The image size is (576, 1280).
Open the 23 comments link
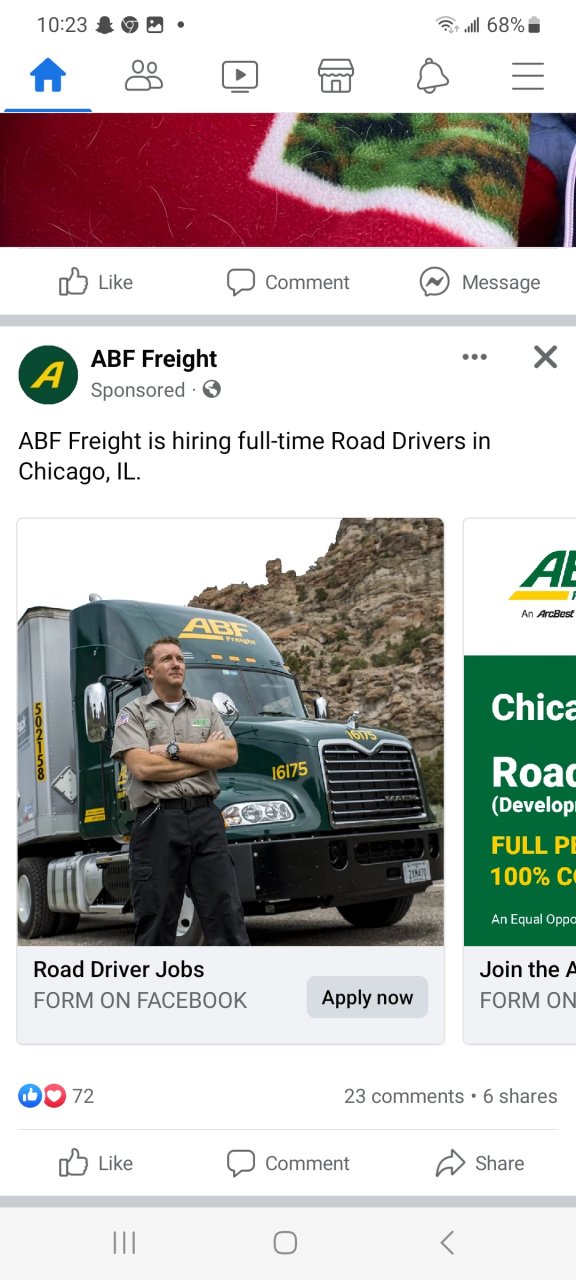pos(404,1096)
